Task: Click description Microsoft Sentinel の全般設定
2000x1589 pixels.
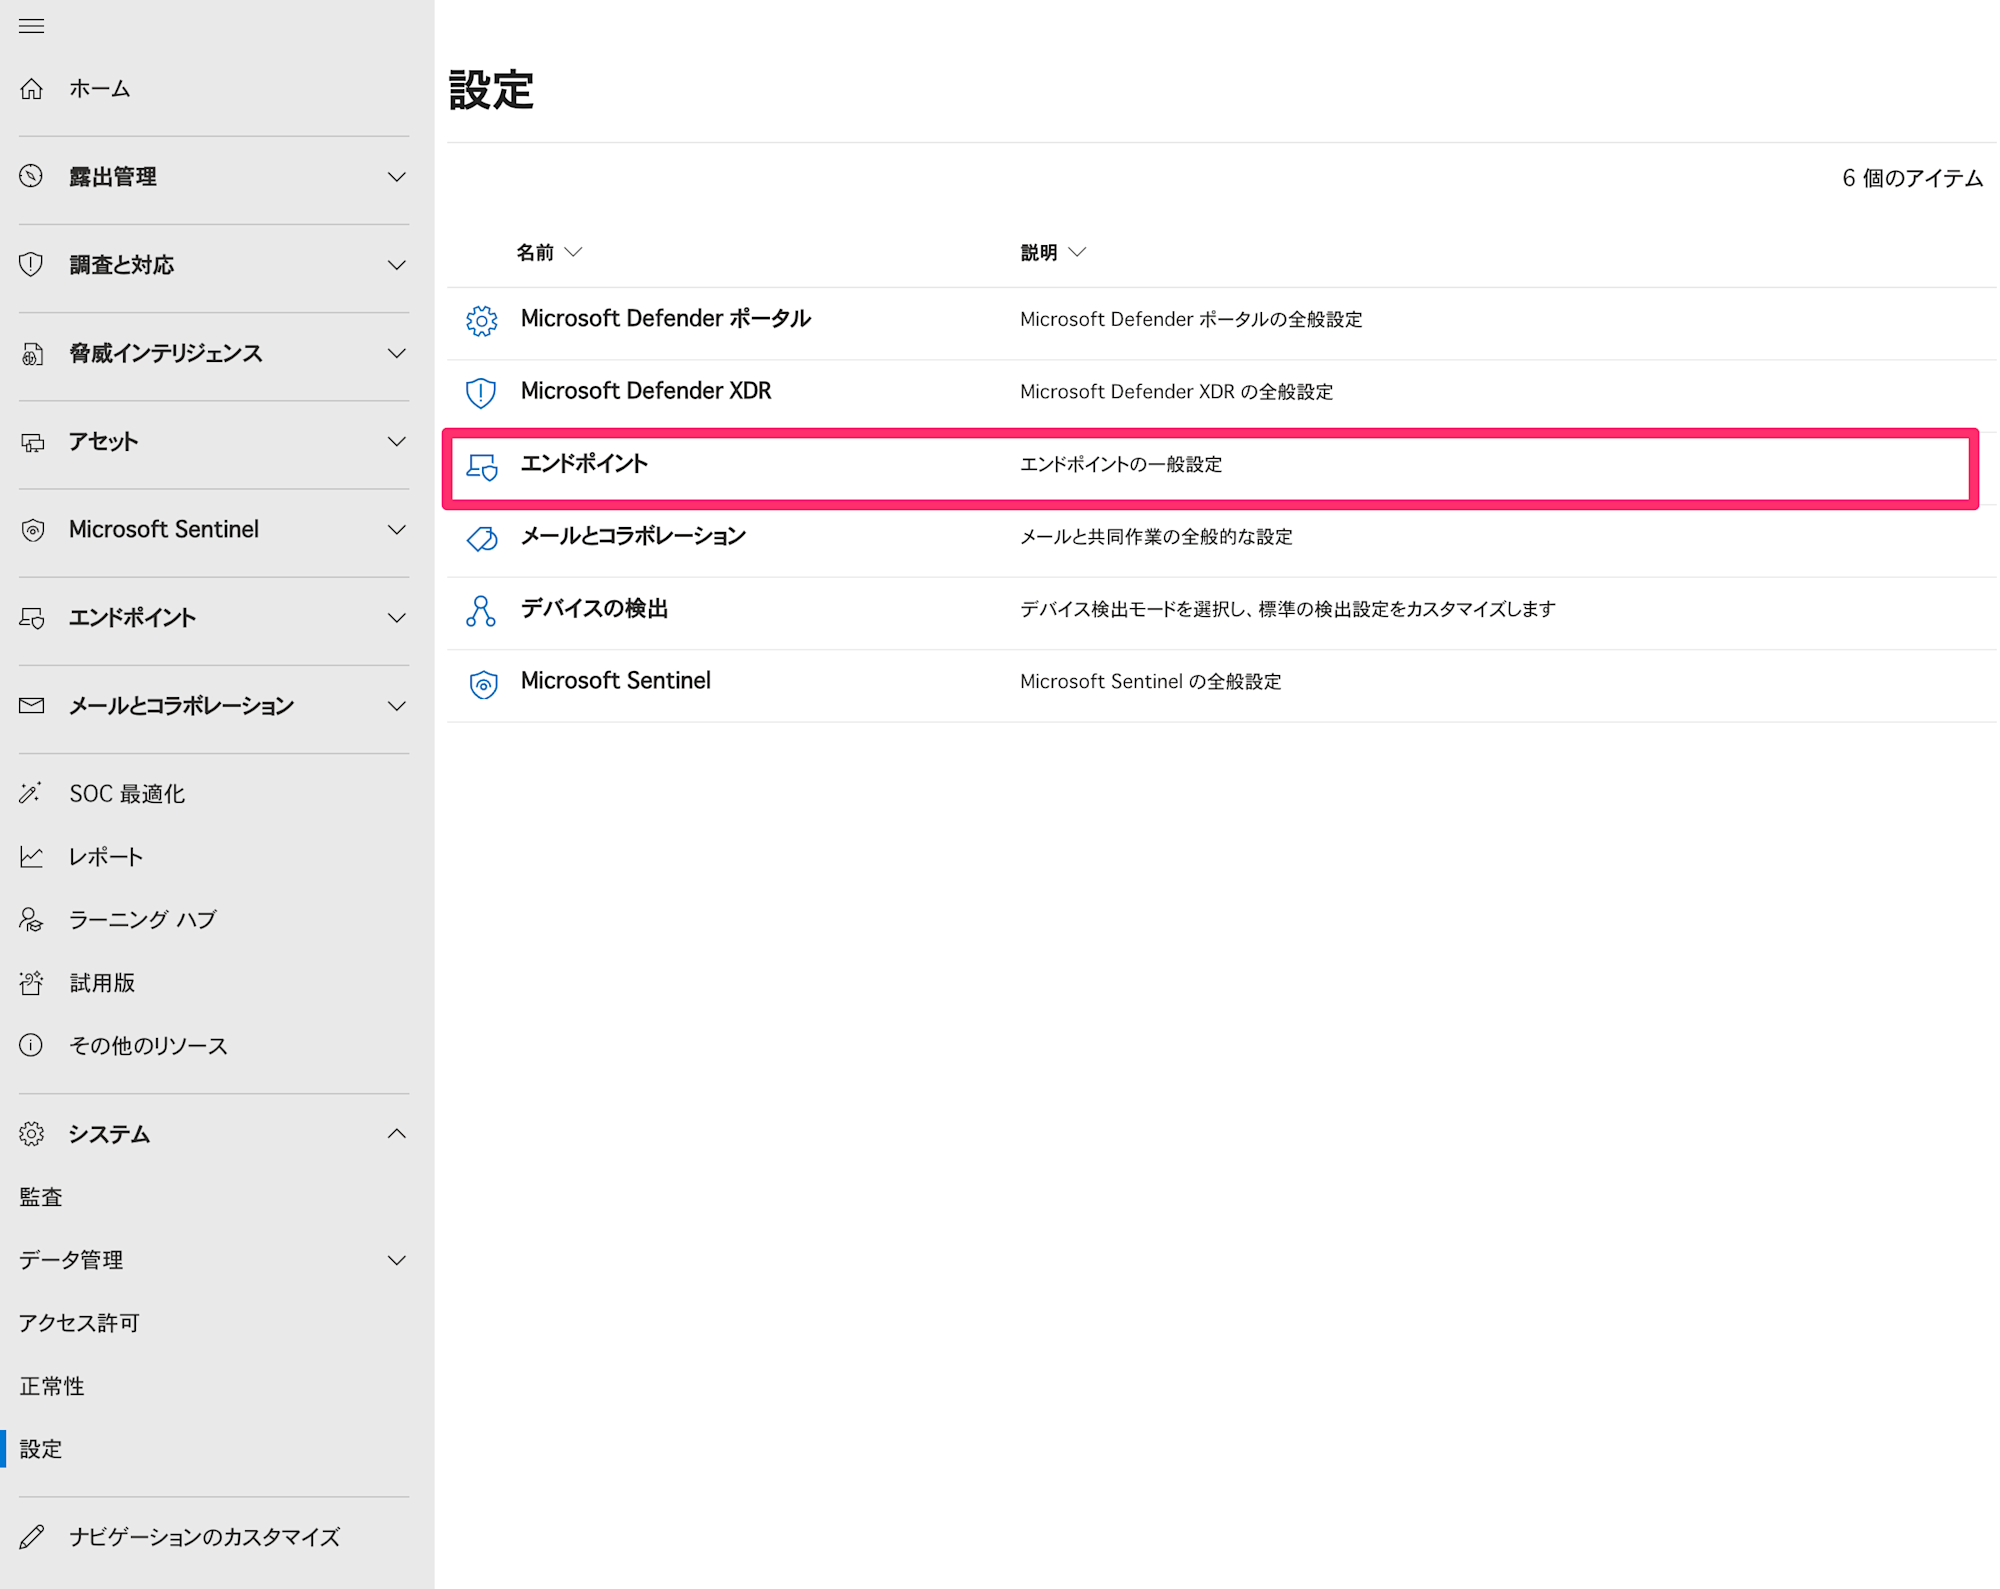Action: [x=1150, y=682]
